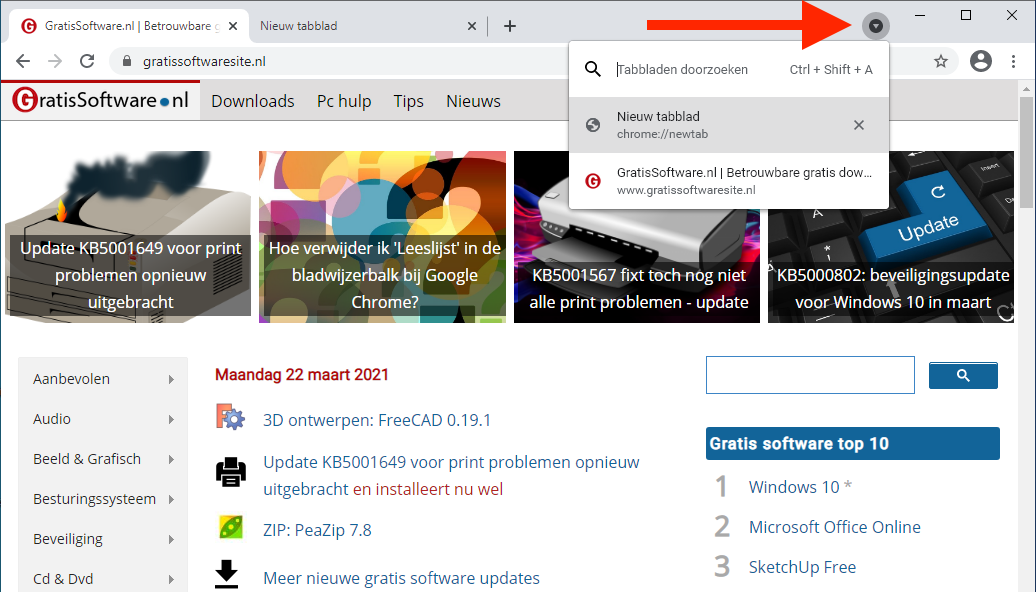Open a new tab with plus button
This screenshot has width=1036, height=592.
510,26
